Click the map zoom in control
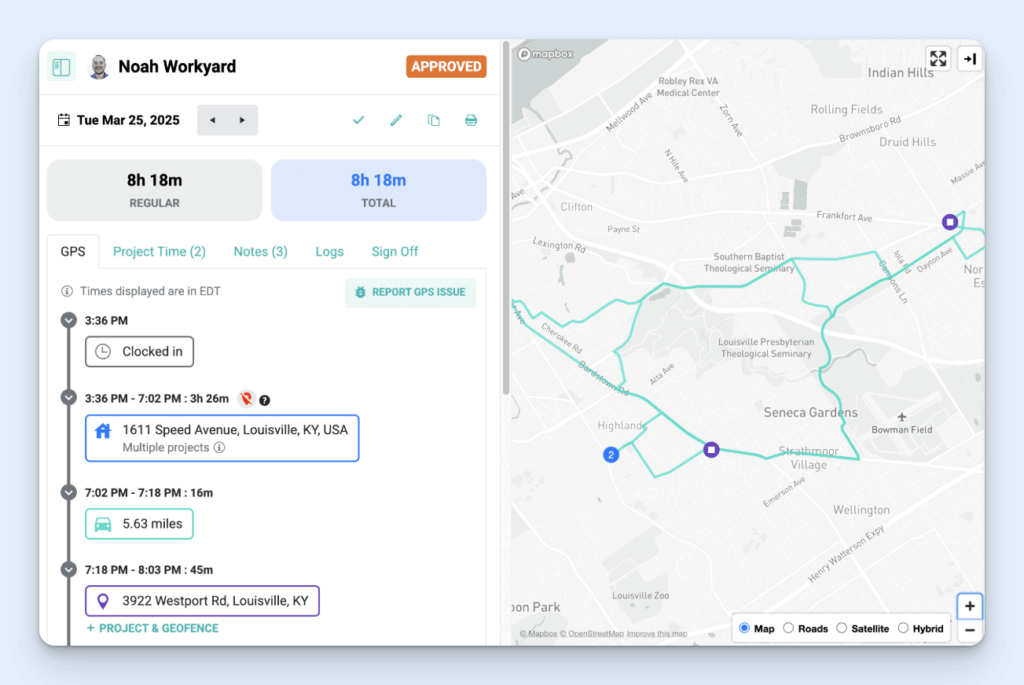This screenshot has width=1024, height=685. click(x=969, y=606)
